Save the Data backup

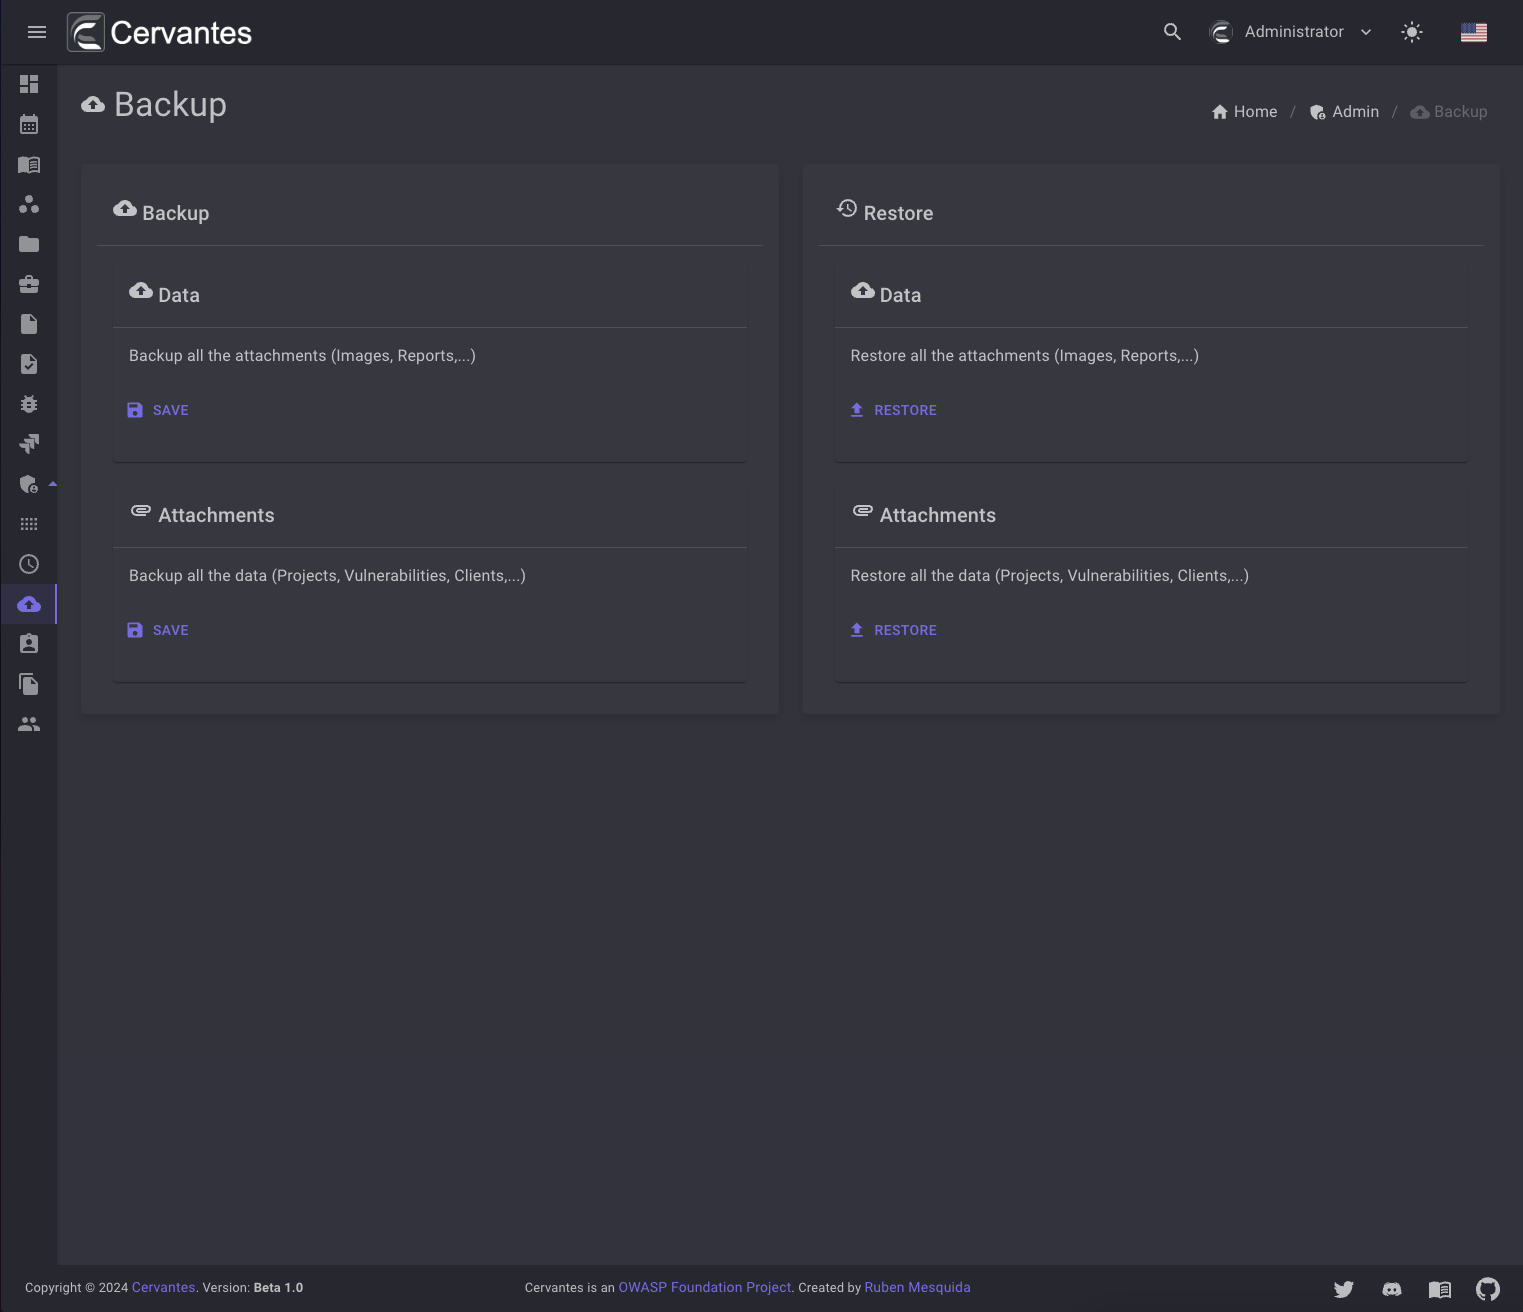click(158, 410)
